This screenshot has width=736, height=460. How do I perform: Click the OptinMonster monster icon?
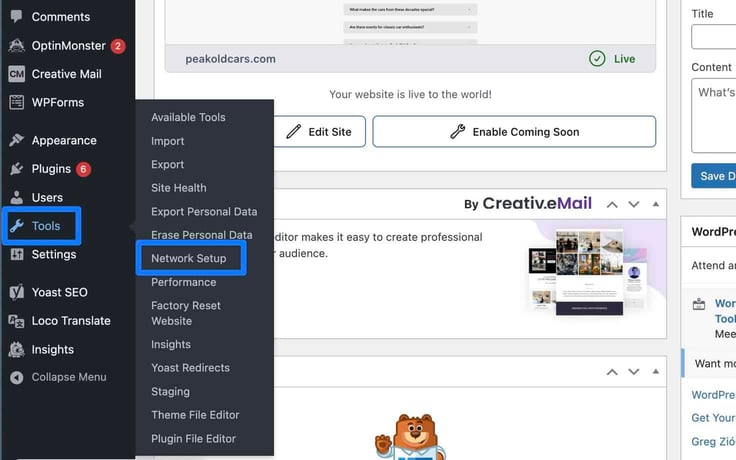coord(16,46)
